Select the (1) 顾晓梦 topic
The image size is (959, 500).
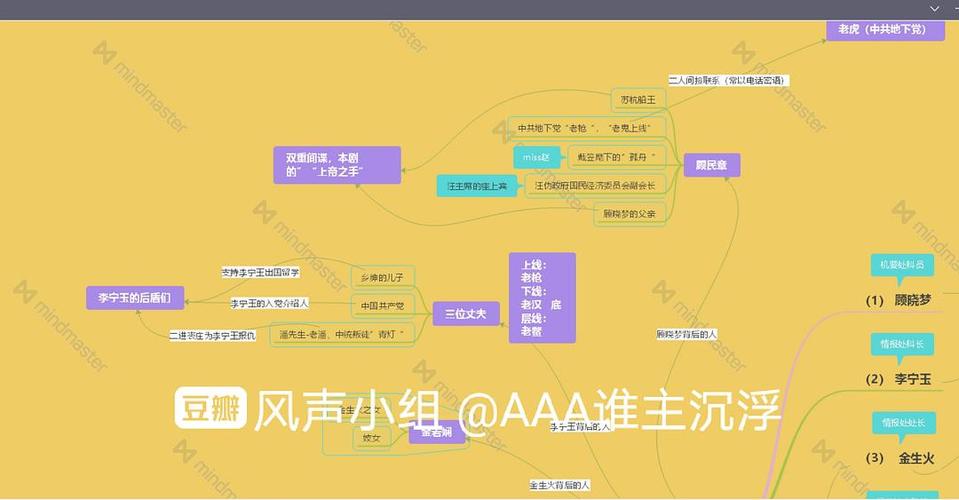[x=898, y=300]
